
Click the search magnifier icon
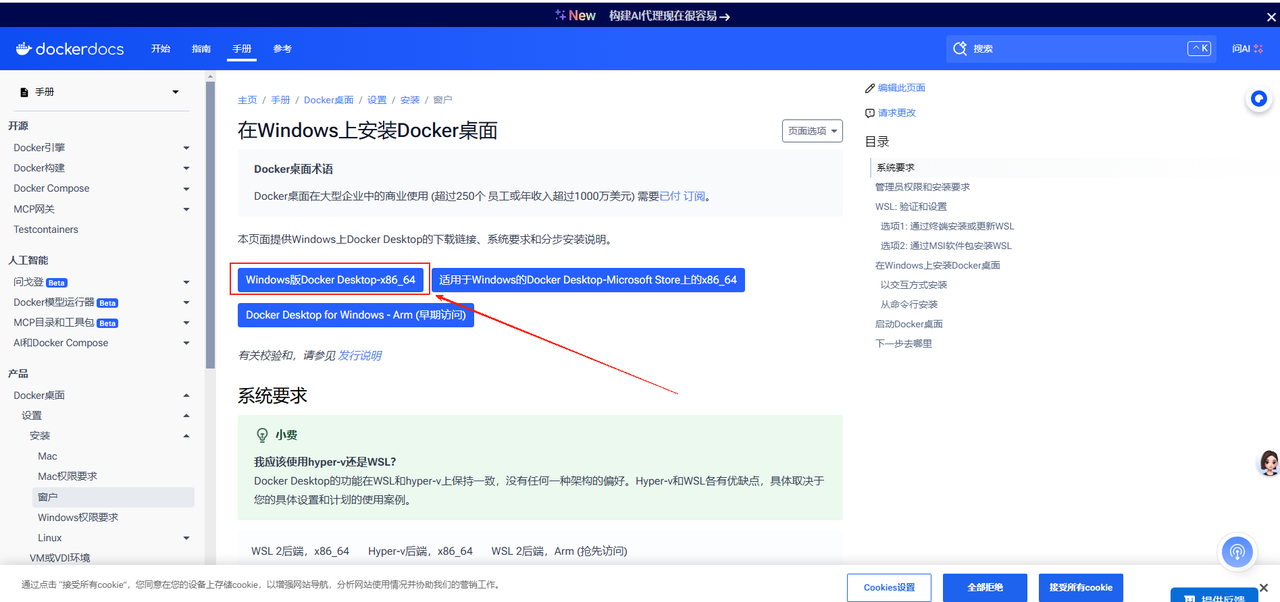pyautogui.click(x=960, y=49)
